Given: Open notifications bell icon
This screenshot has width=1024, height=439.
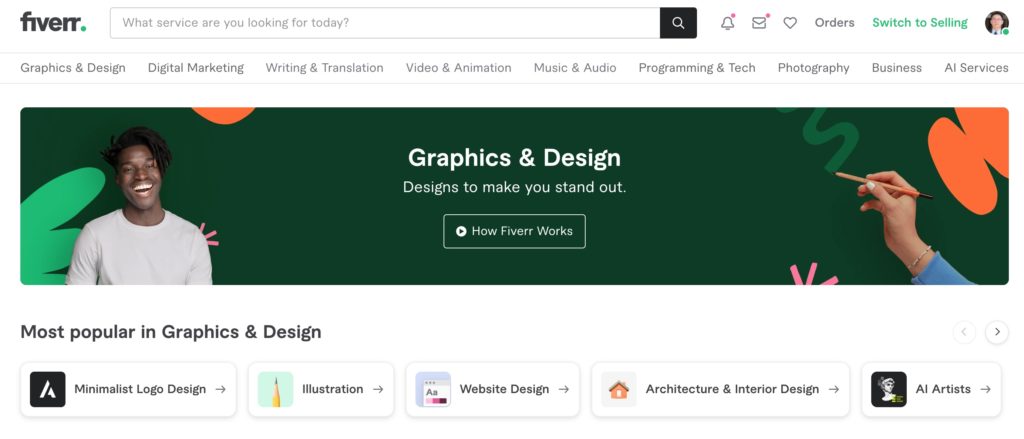Looking at the screenshot, I should click(x=728, y=23).
